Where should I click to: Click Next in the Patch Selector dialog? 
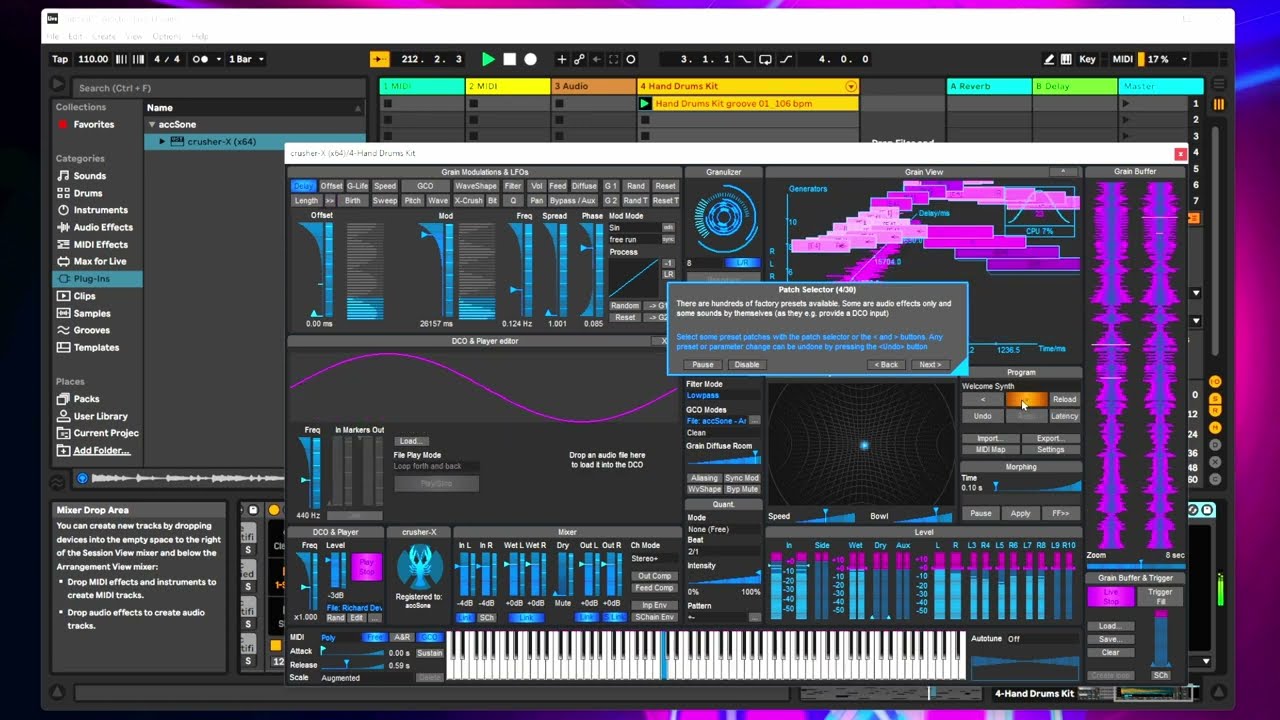[930, 365]
